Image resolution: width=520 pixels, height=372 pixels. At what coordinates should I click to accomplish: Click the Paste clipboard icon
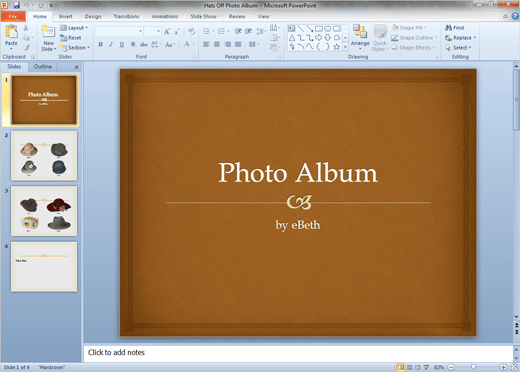pos(11,32)
